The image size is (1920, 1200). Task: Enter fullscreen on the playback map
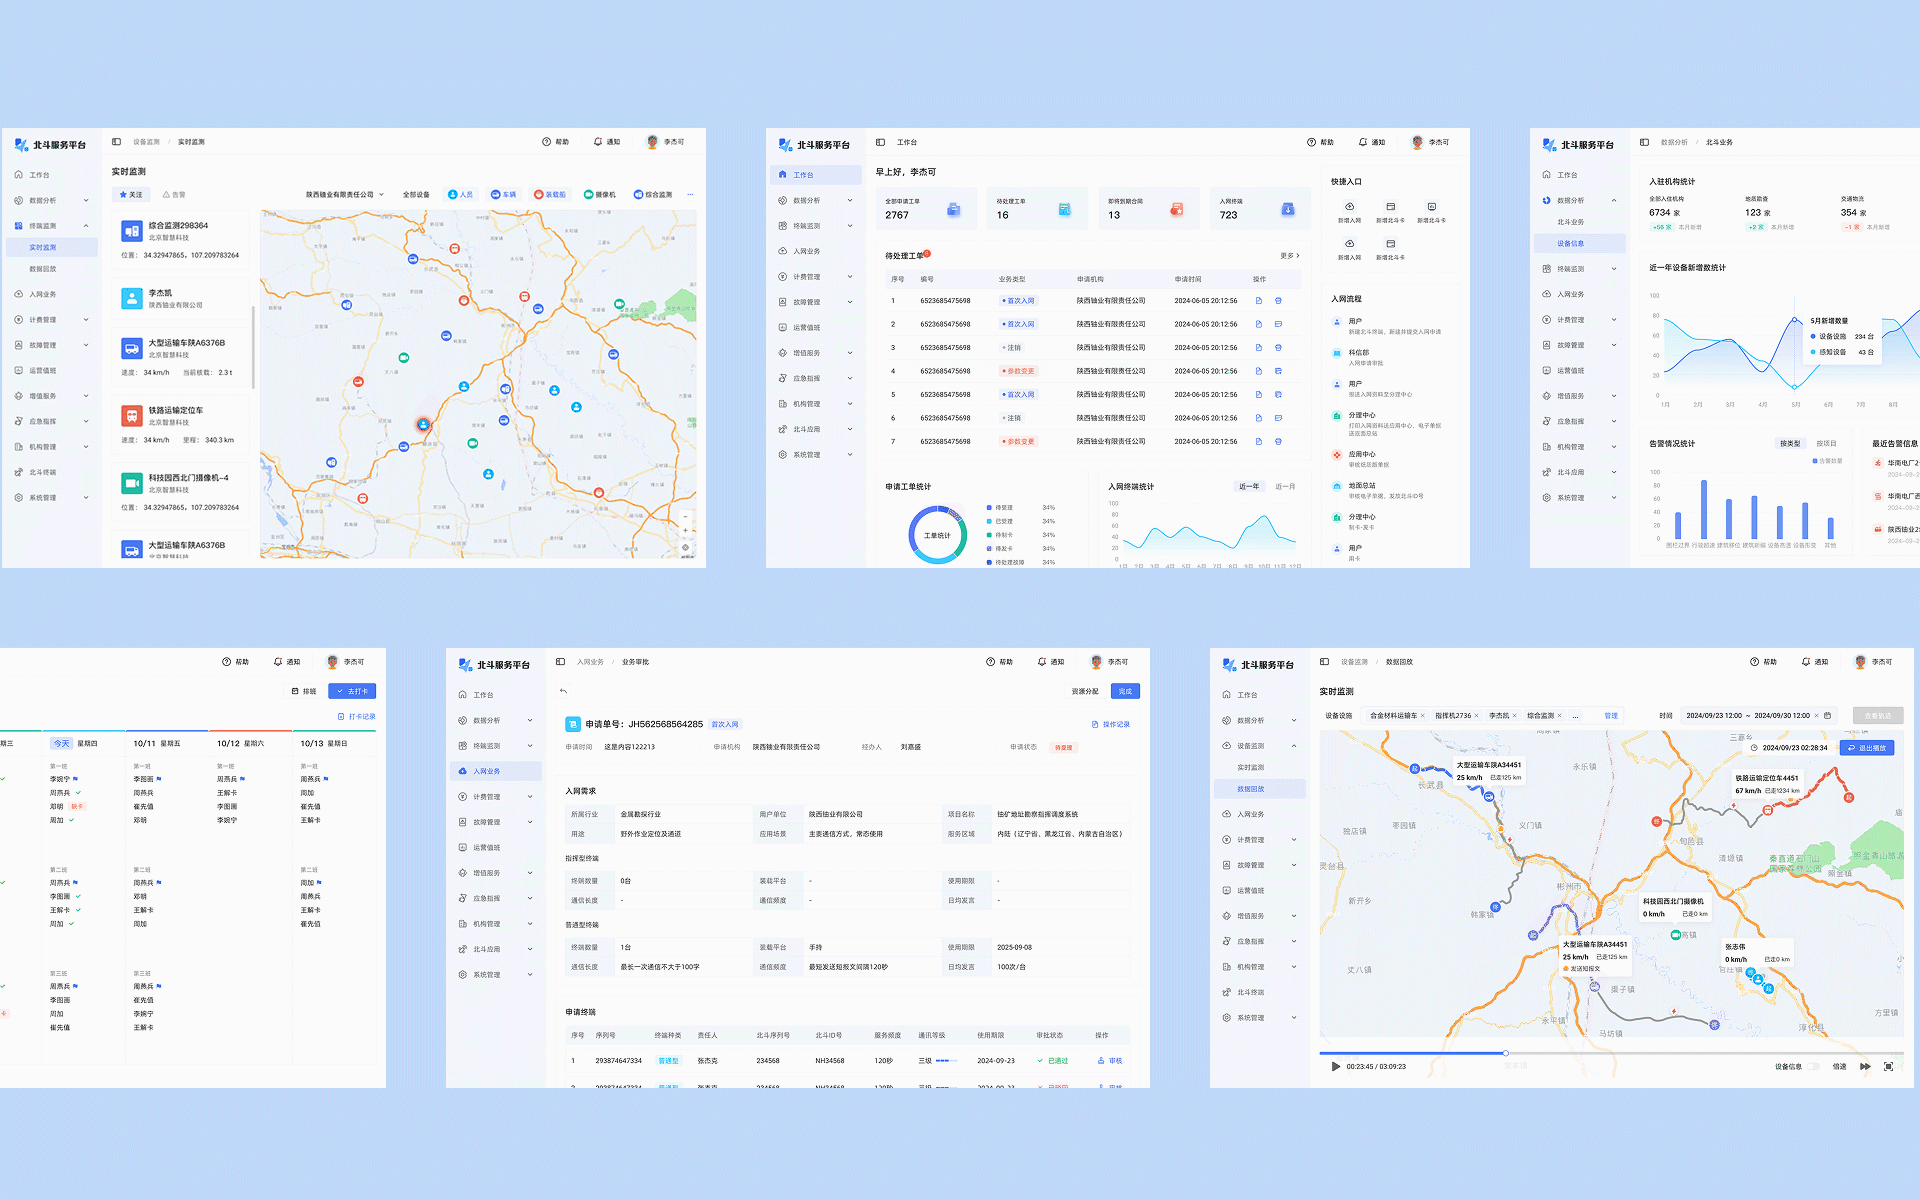1888,1066
